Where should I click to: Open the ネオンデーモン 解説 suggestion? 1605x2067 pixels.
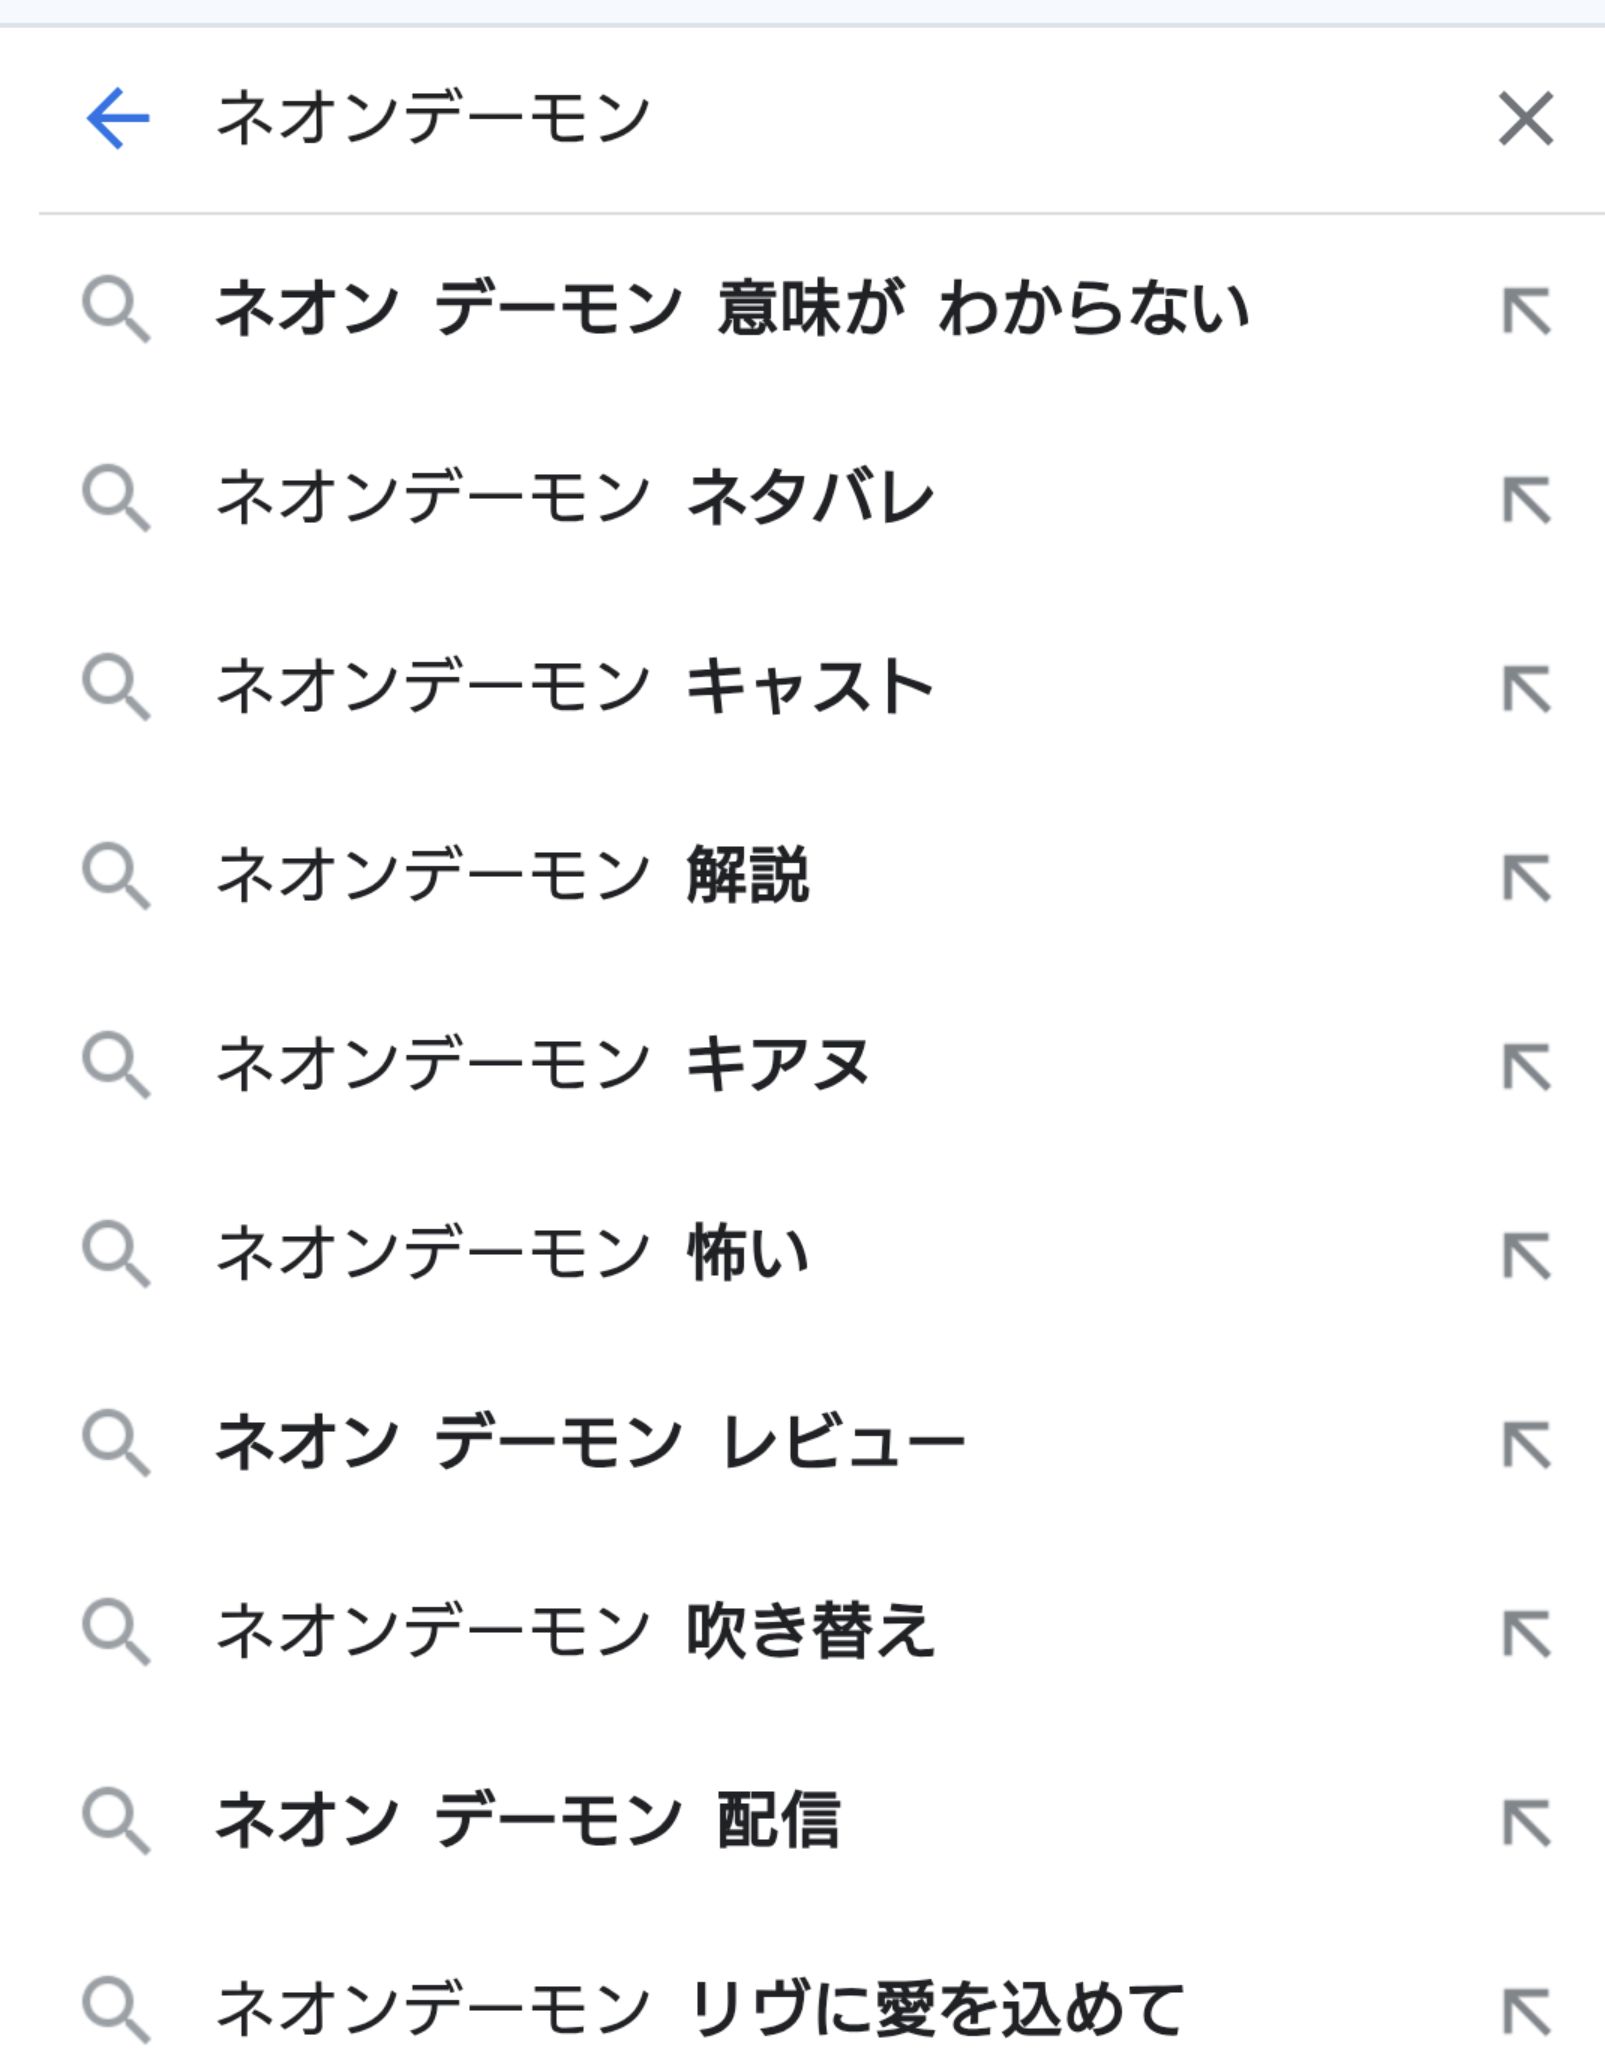coord(512,875)
